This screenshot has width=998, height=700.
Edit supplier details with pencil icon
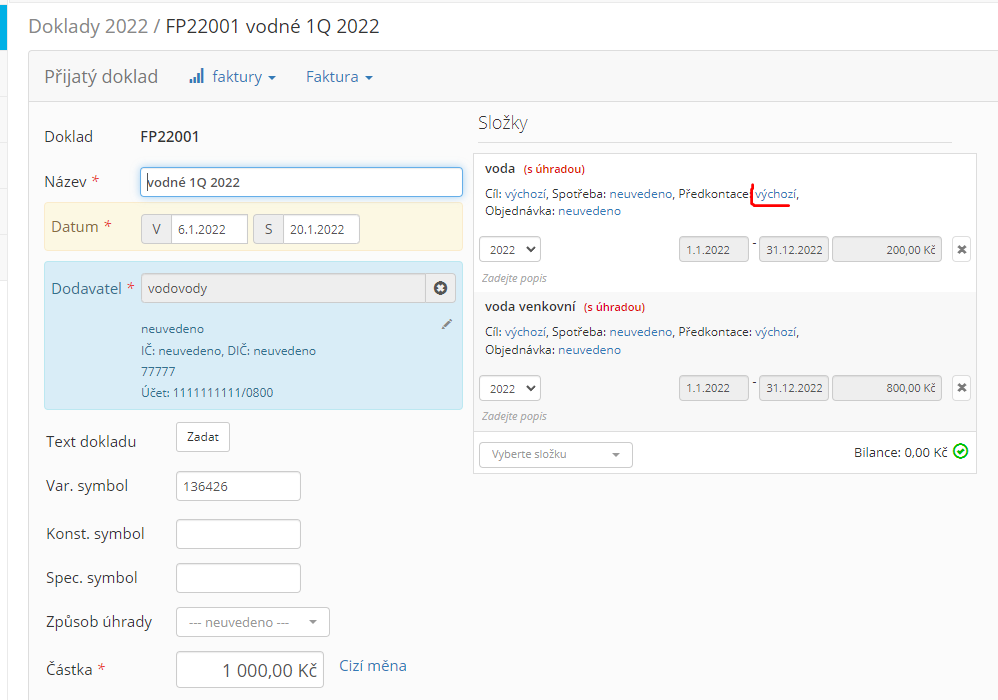(x=447, y=325)
